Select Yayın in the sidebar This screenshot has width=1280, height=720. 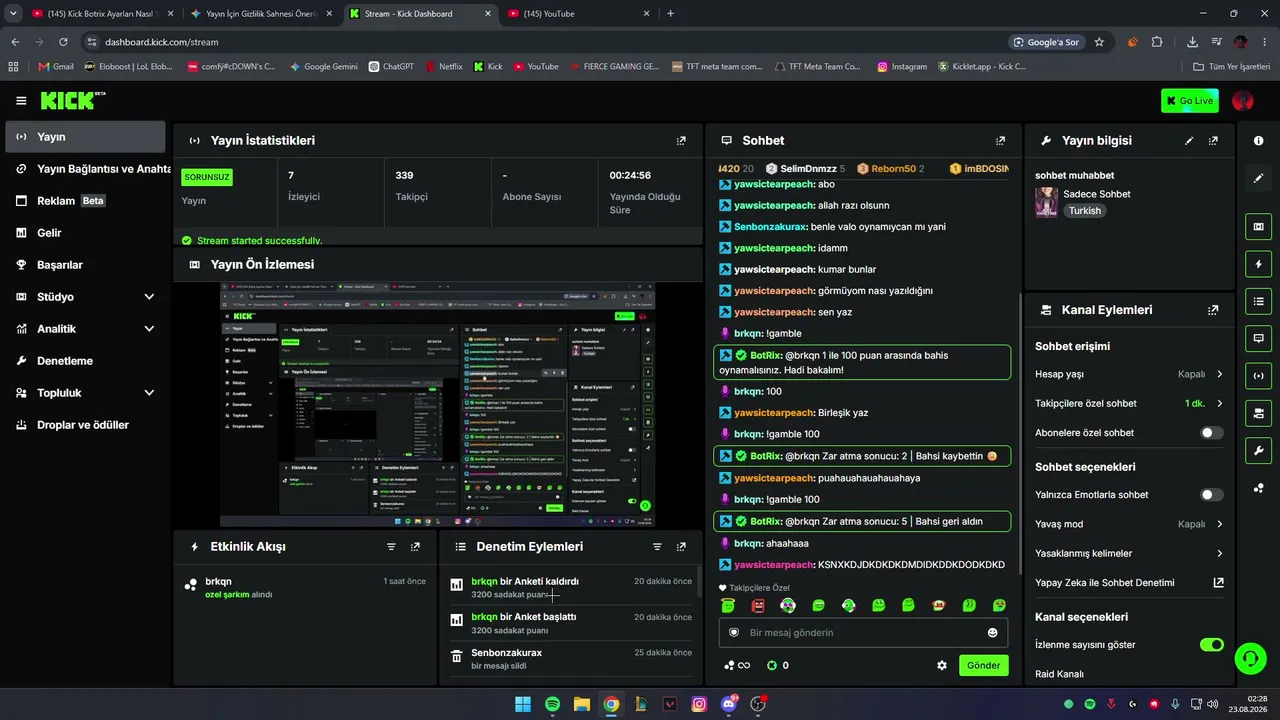pos(85,137)
